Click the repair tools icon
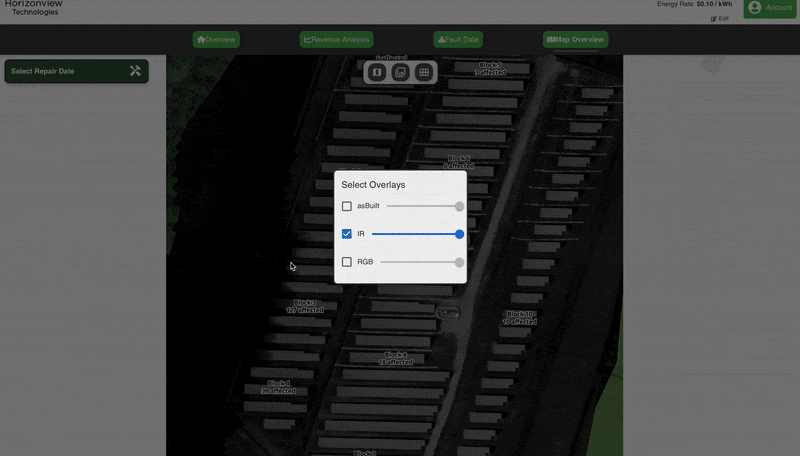800x456 pixels. coord(135,71)
